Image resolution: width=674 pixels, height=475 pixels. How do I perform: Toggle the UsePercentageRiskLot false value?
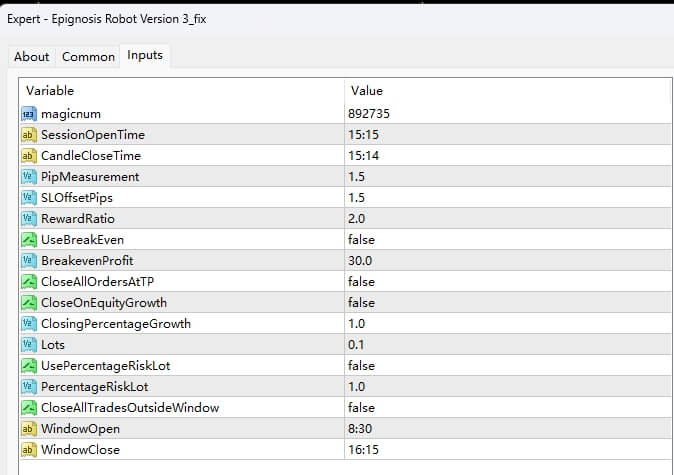point(361,366)
